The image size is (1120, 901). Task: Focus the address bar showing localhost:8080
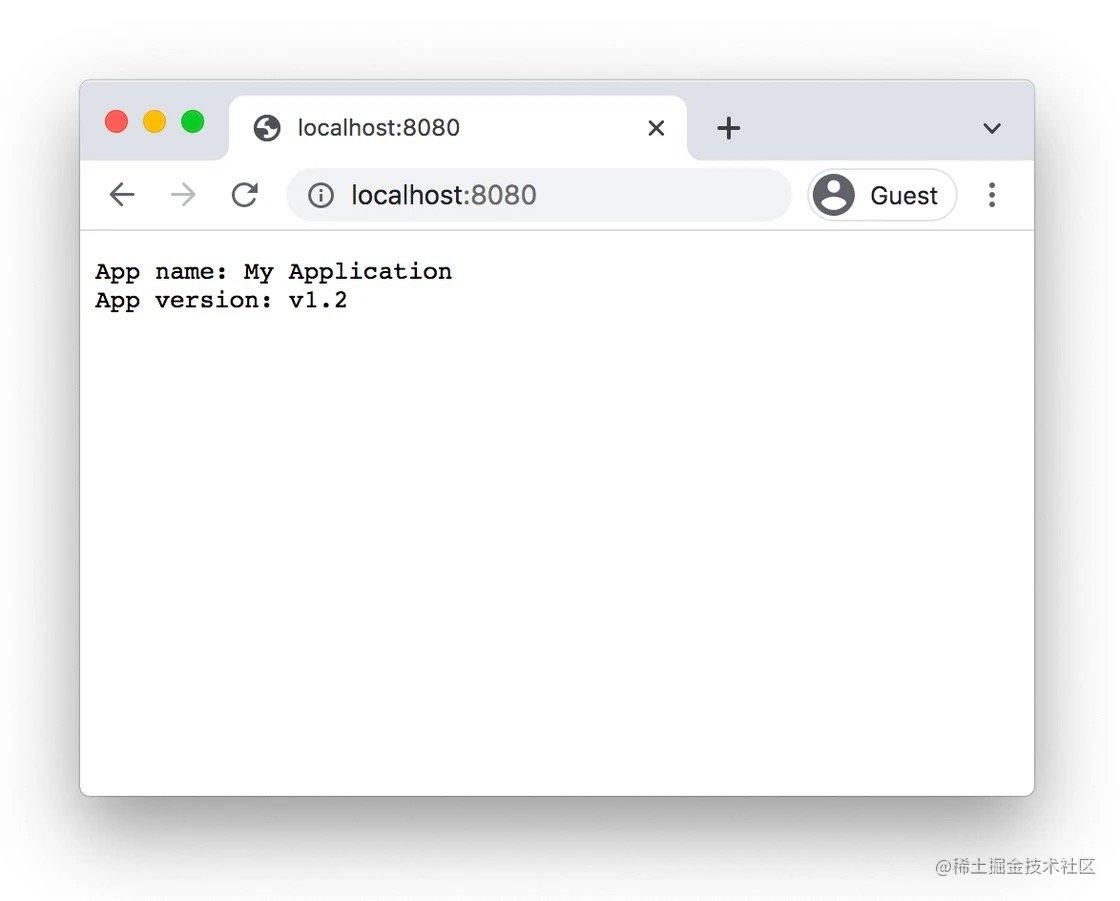tap(539, 194)
